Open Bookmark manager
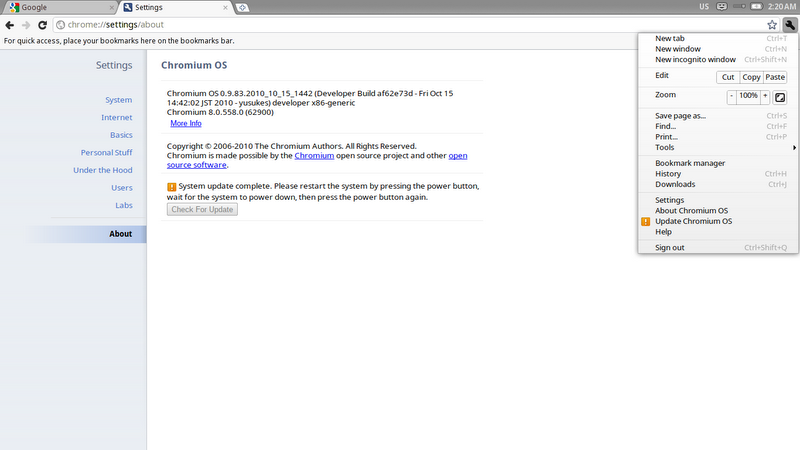Screen dimensions: 800x450 tap(718, 163)
